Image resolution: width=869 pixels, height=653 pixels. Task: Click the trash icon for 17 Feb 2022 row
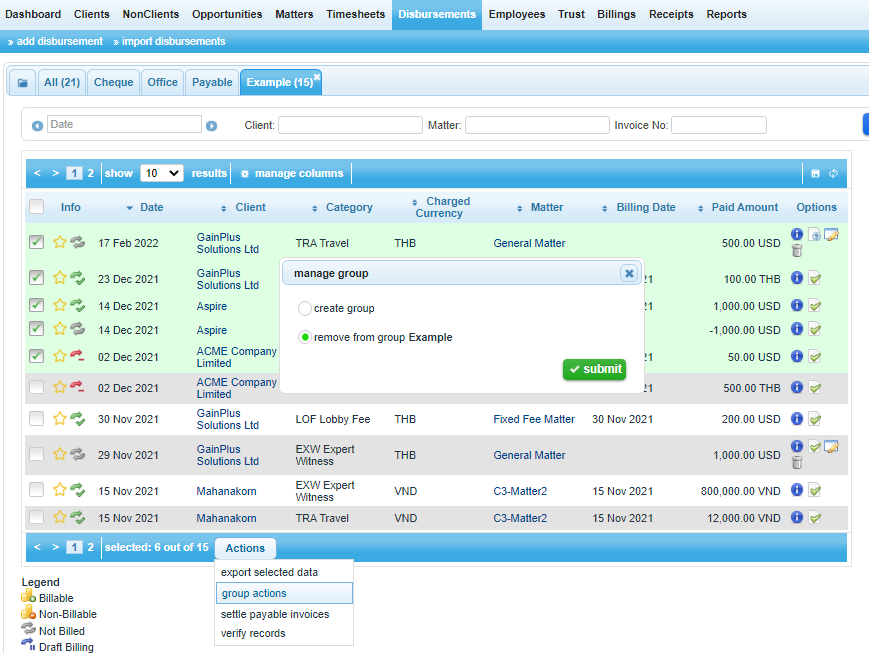click(797, 250)
